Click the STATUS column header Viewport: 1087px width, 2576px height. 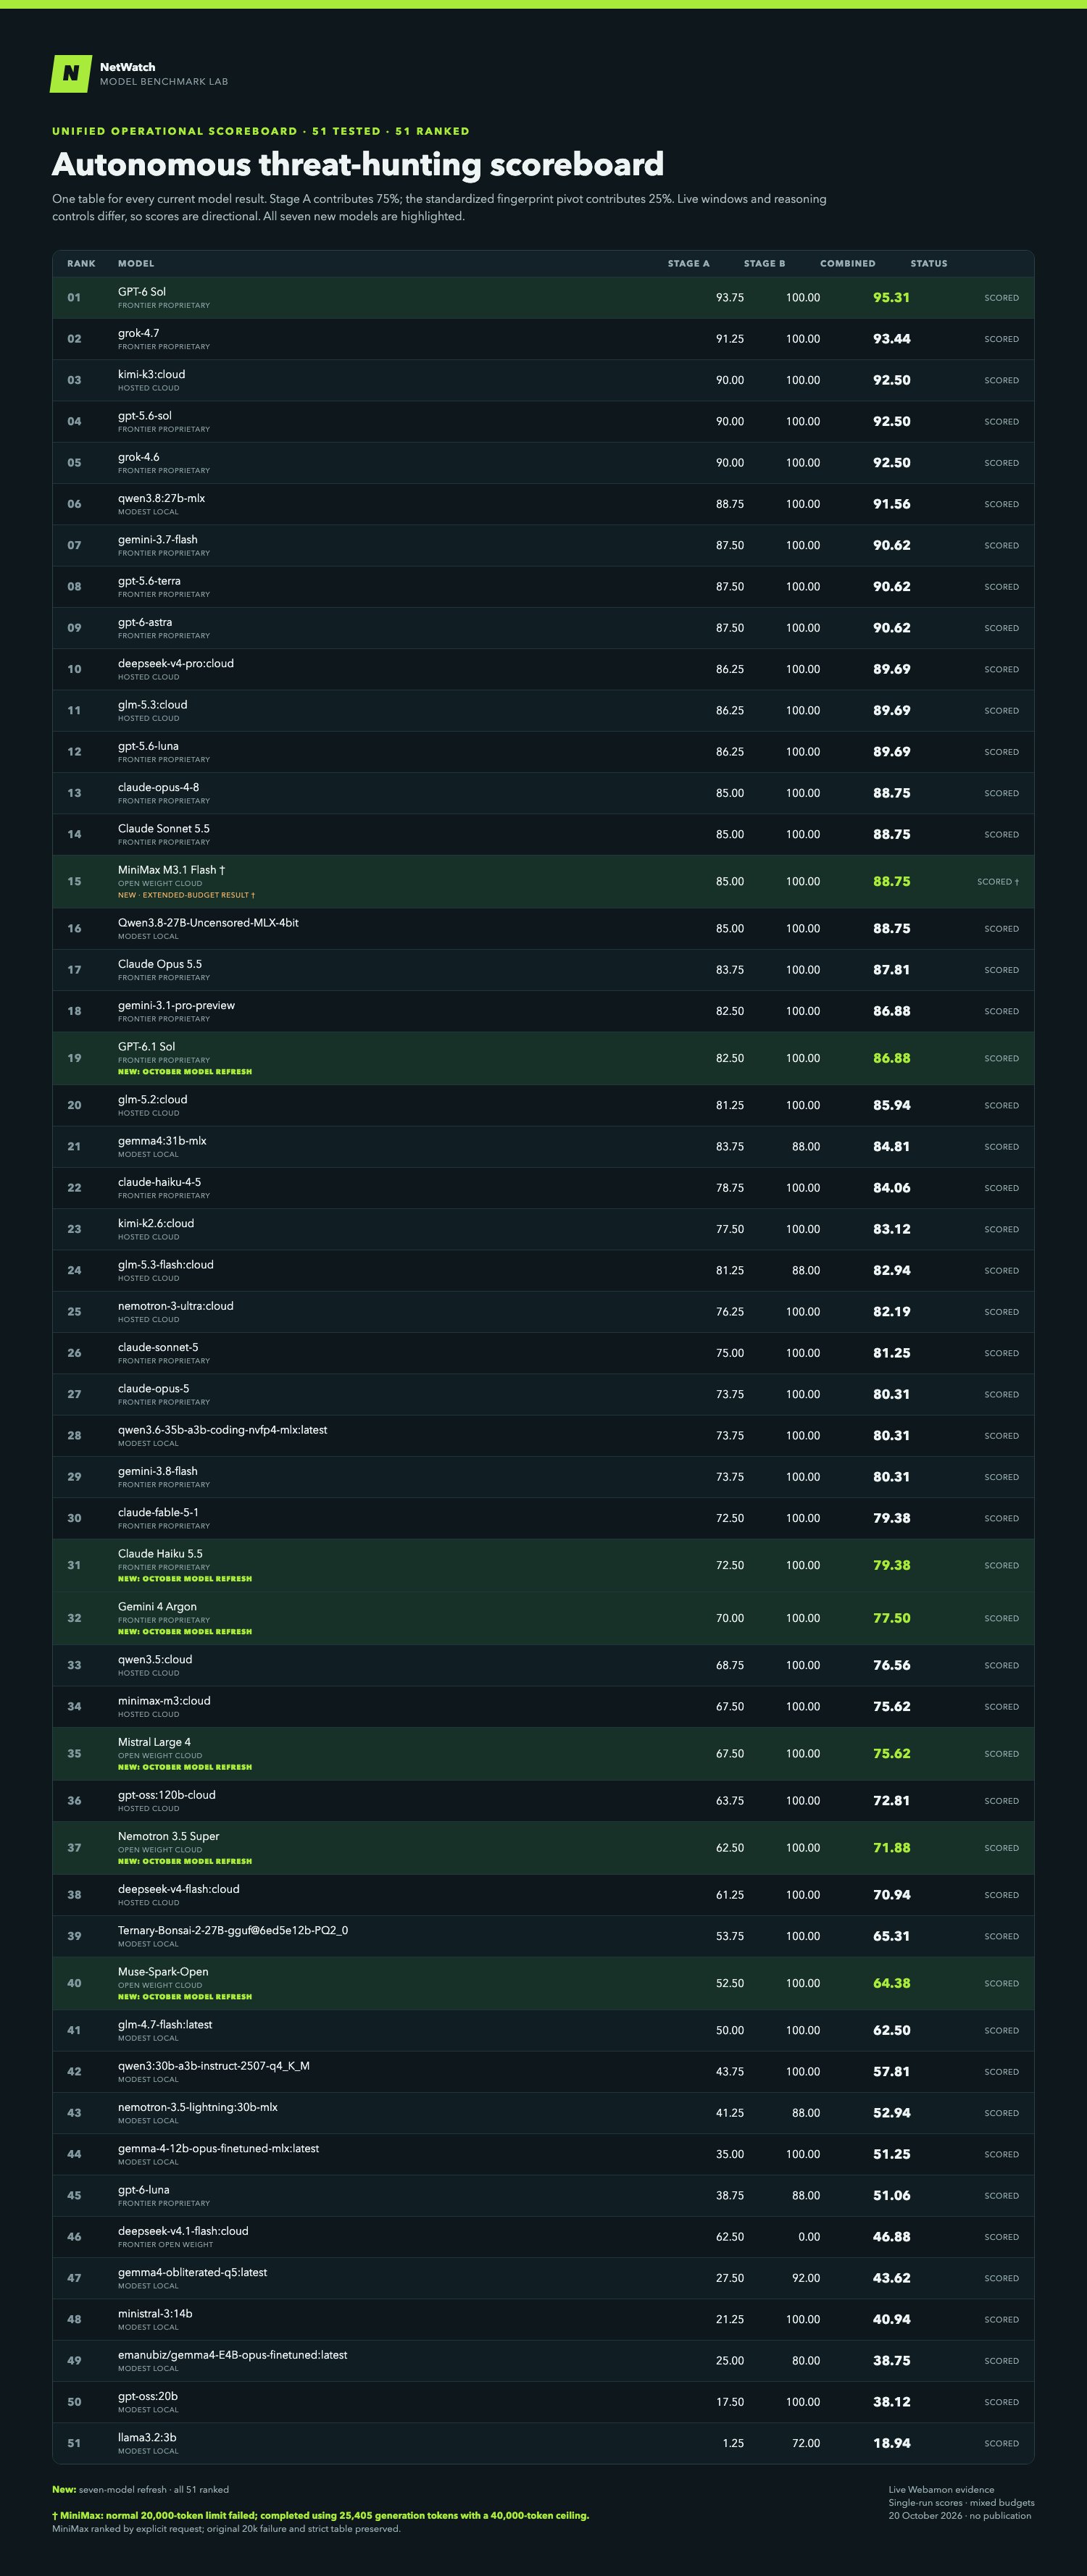tap(928, 264)
